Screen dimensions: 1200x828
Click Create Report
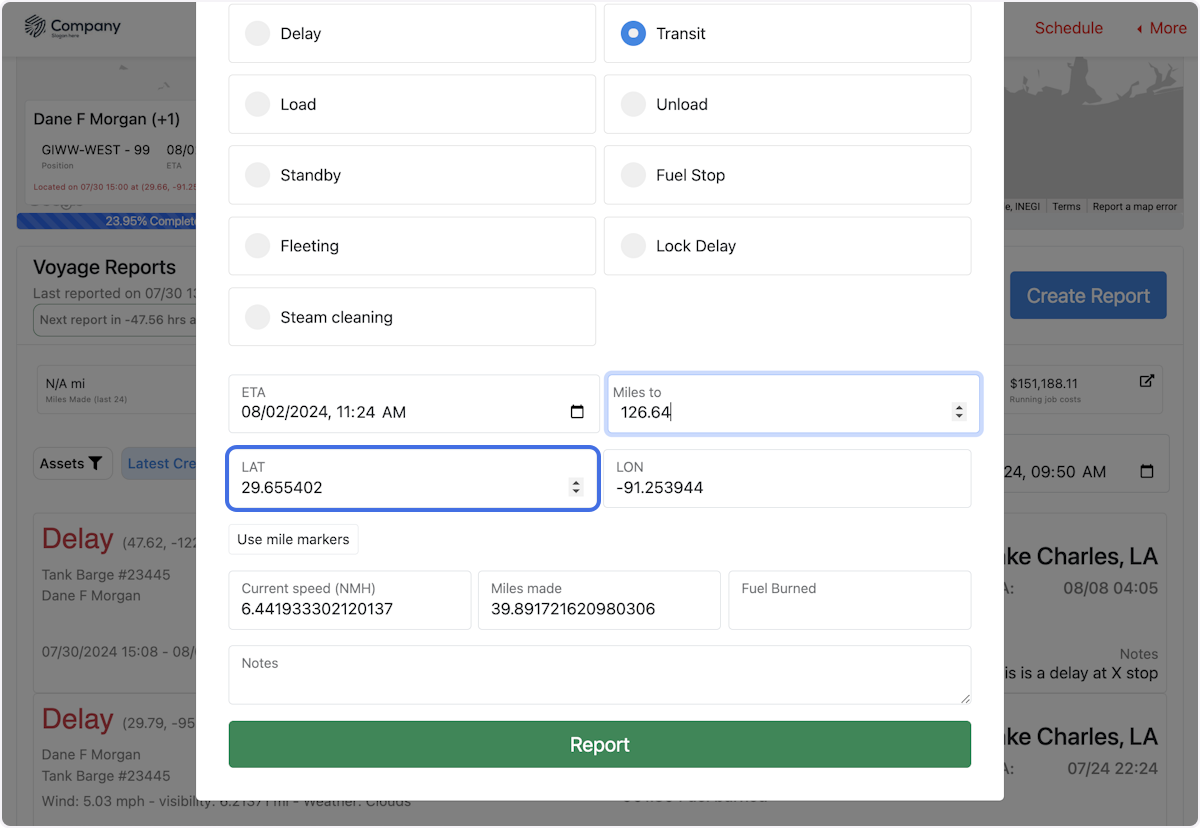click(1087, 295)
